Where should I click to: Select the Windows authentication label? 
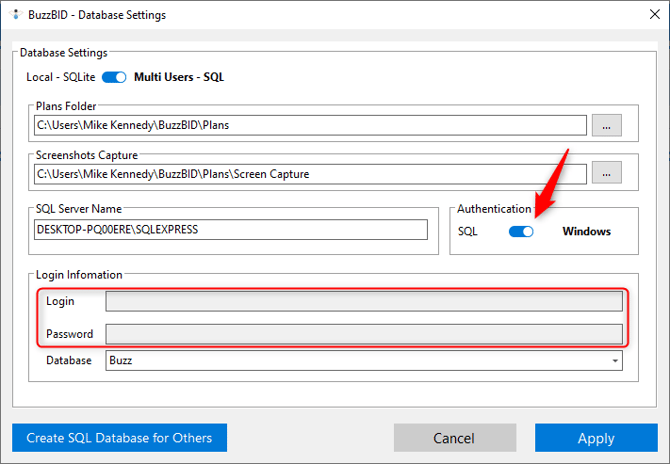point(586,231)
